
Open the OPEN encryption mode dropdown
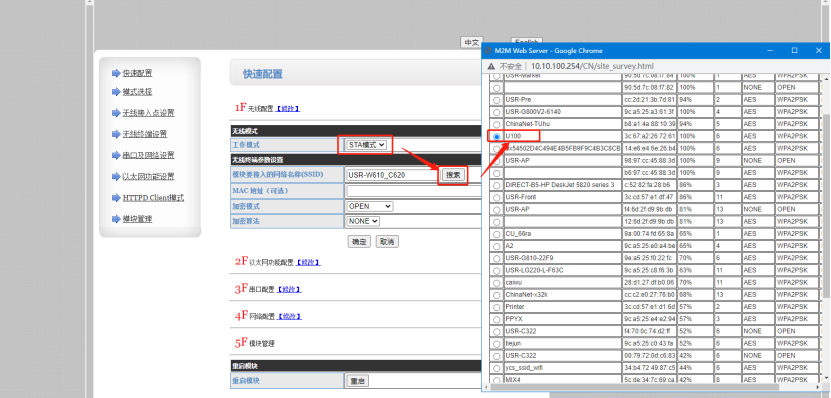pyautogui.click(x=369, y=206)
